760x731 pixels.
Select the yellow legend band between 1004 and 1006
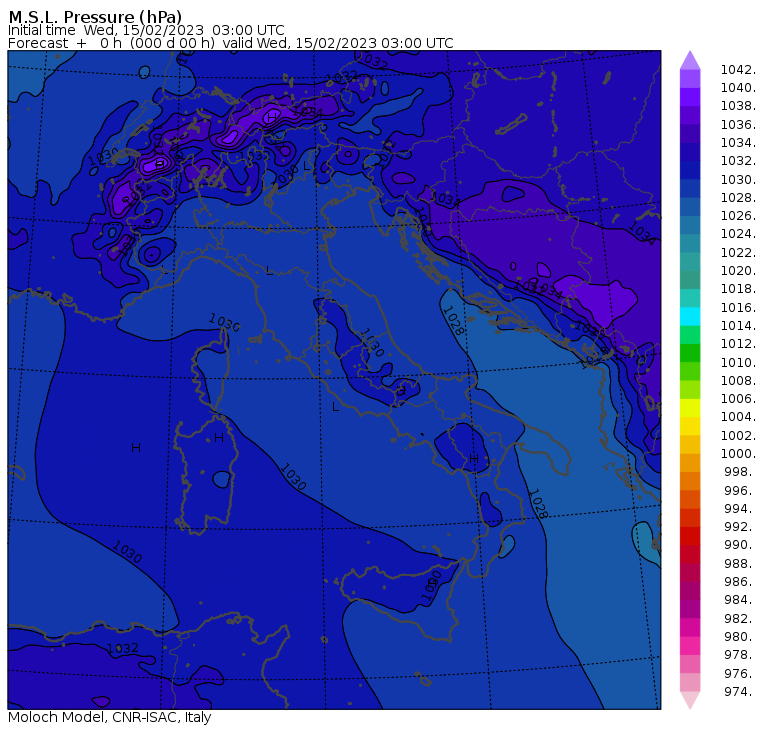tap(690, 408)
